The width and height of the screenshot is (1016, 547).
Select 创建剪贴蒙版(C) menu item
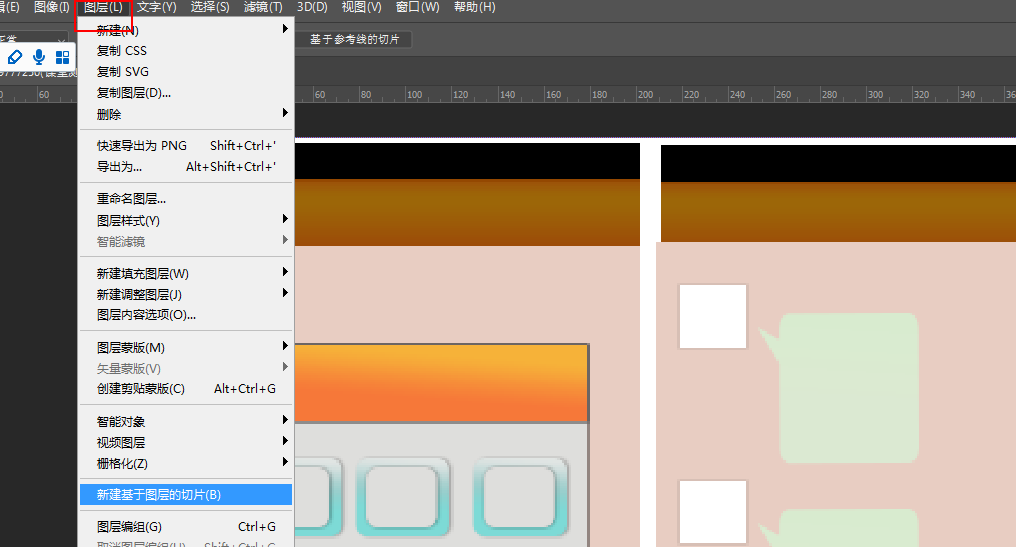[x=141, y=389]
